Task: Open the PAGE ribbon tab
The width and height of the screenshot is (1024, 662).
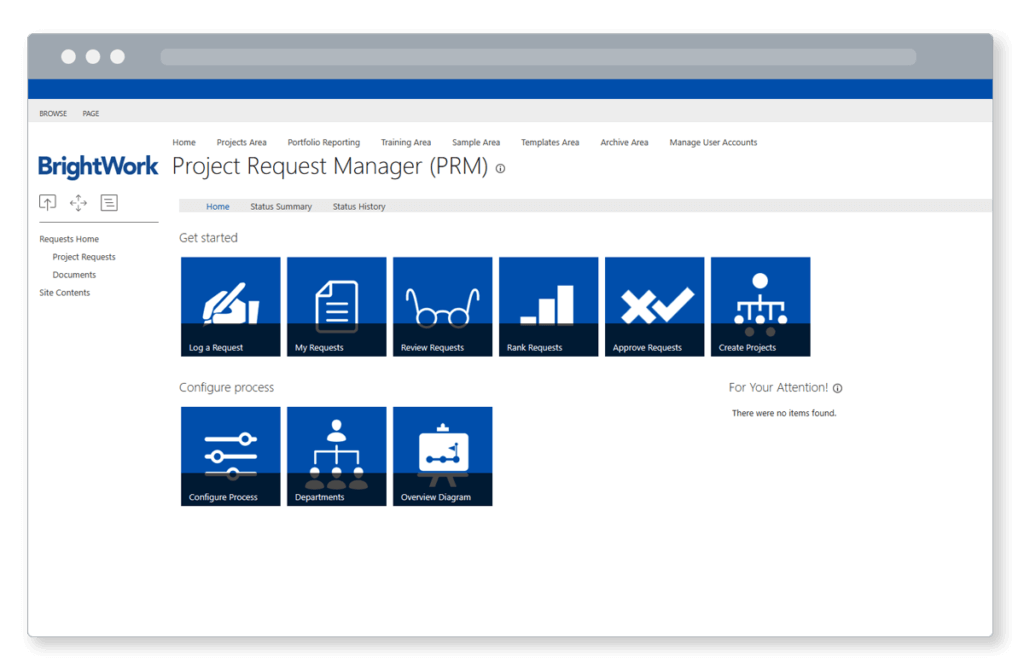Action: point(90,113)
